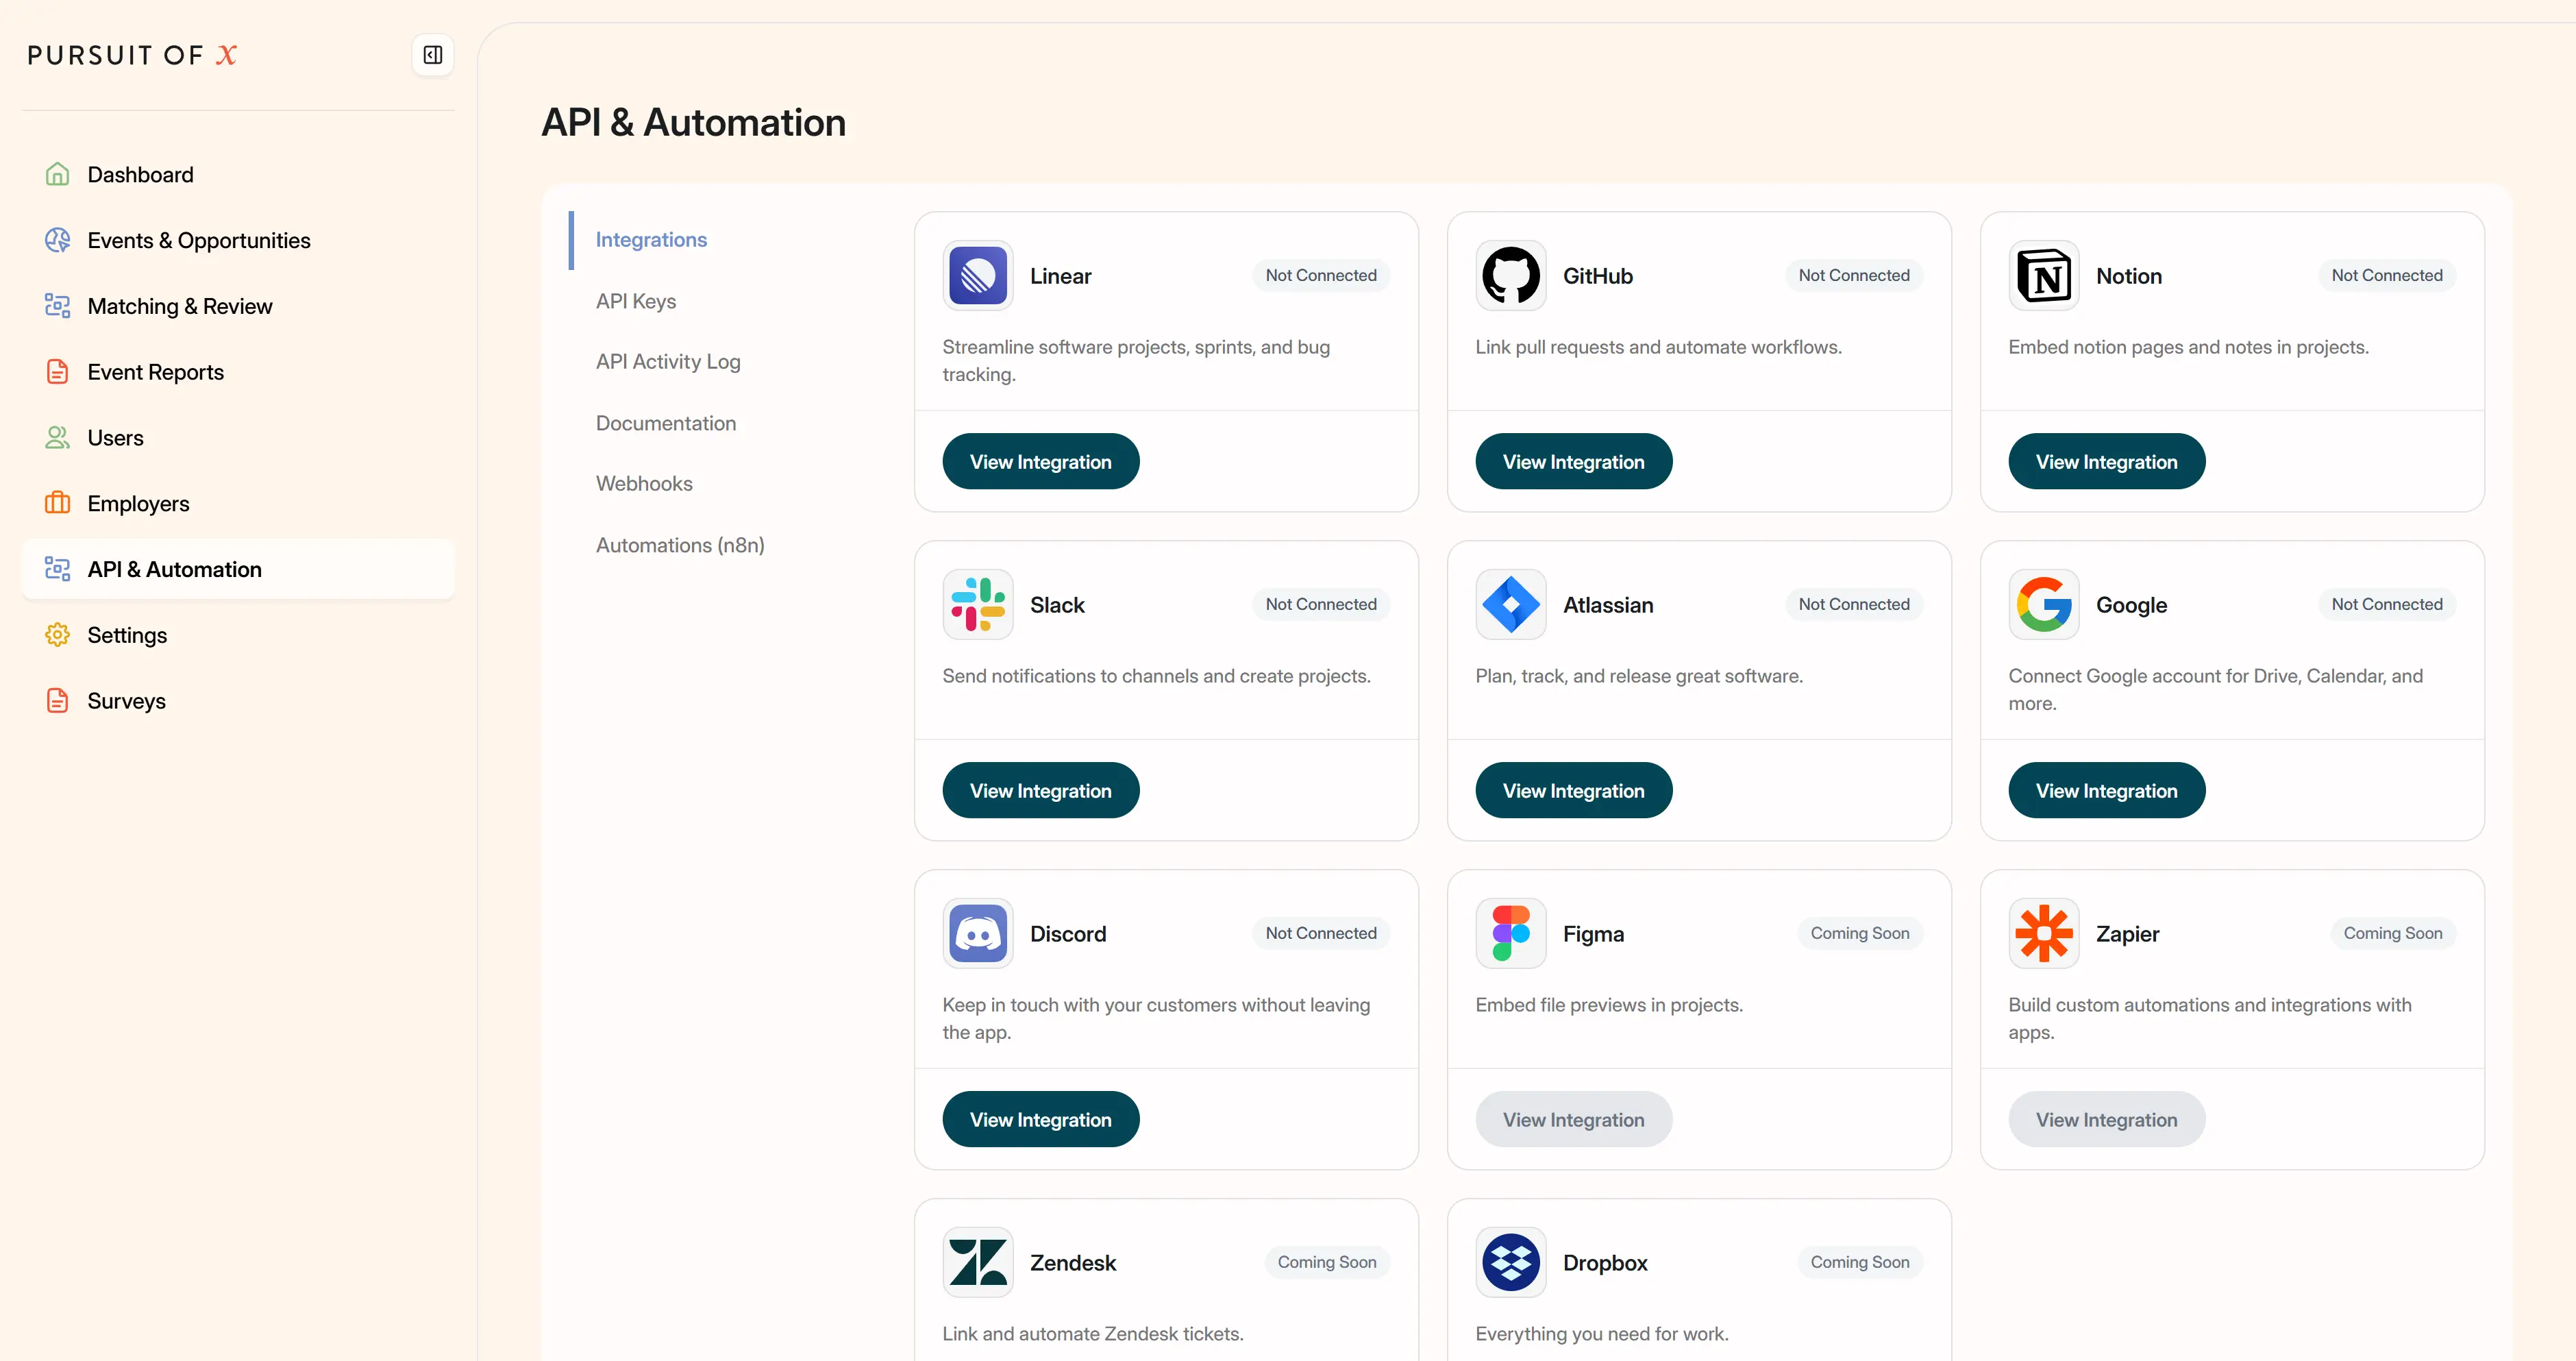The width and height of the screenshot is (2576, 1361).
Task: Go to Events & Opportunities
Action: click(x=238, y=240)
